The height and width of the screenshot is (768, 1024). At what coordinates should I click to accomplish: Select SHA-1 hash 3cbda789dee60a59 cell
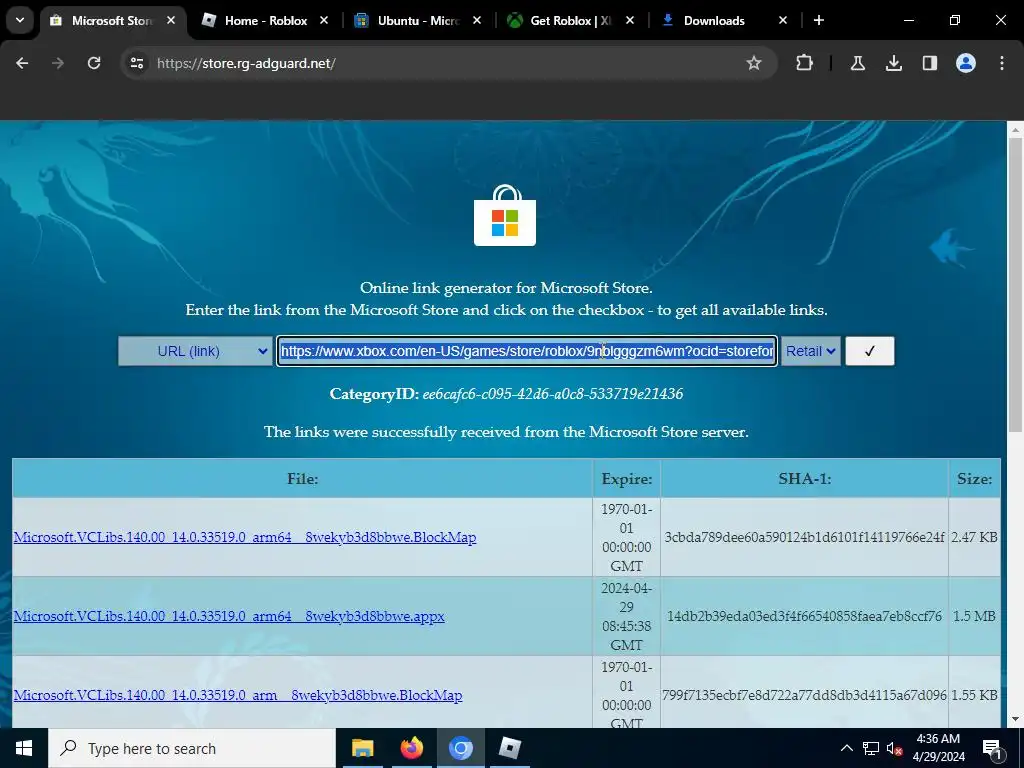805,537
